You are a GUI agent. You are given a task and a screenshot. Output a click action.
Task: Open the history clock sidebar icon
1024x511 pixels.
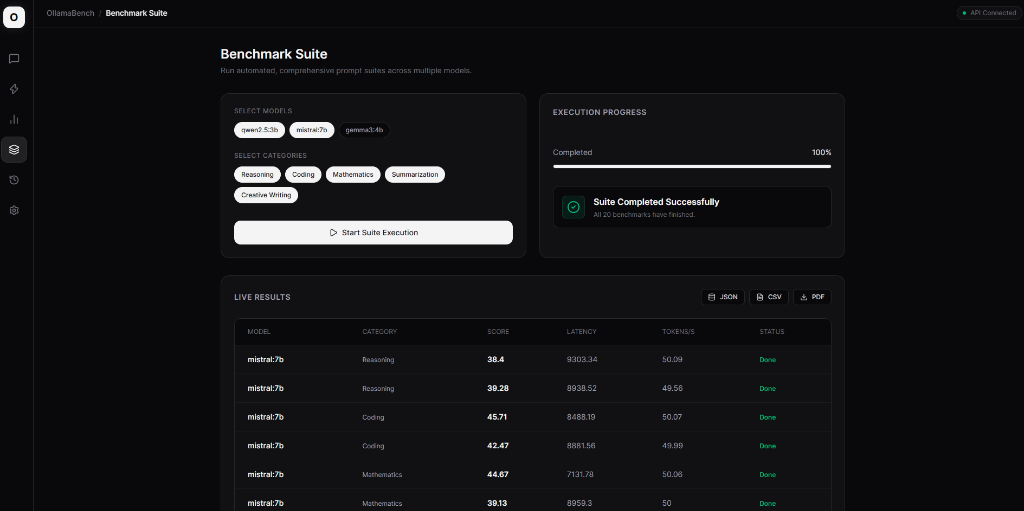14,180
